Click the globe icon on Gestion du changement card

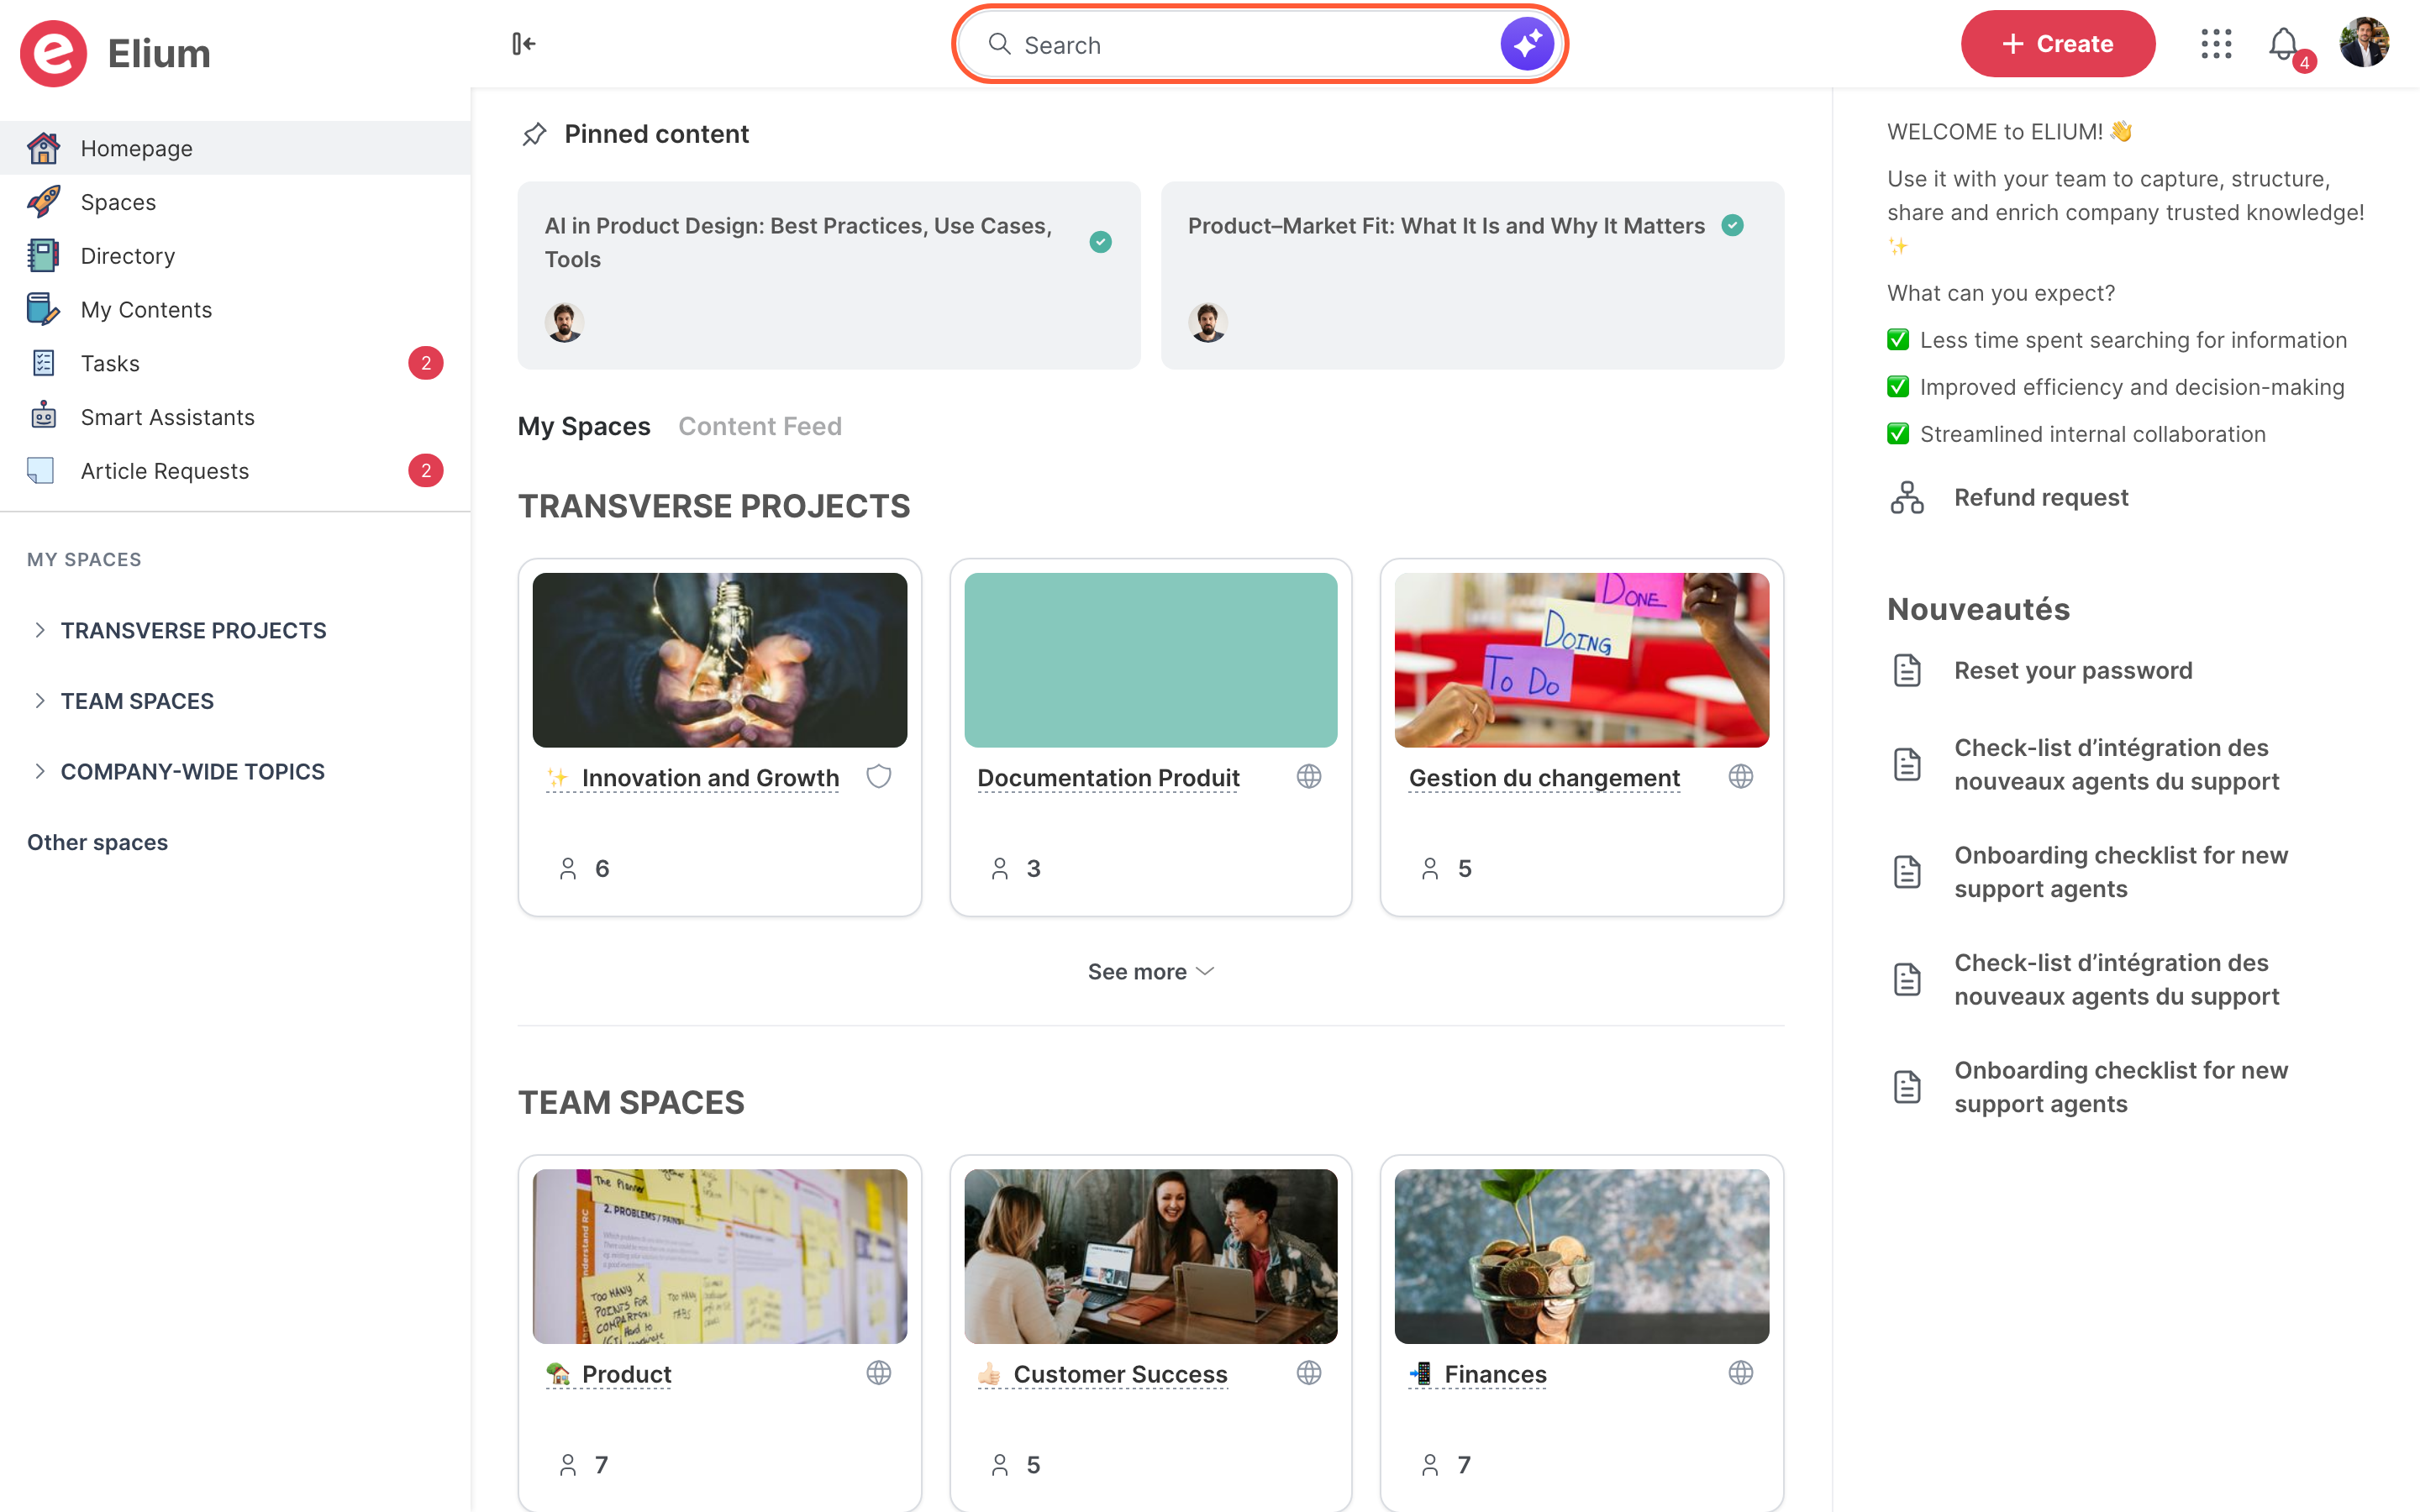point(1741,777)
